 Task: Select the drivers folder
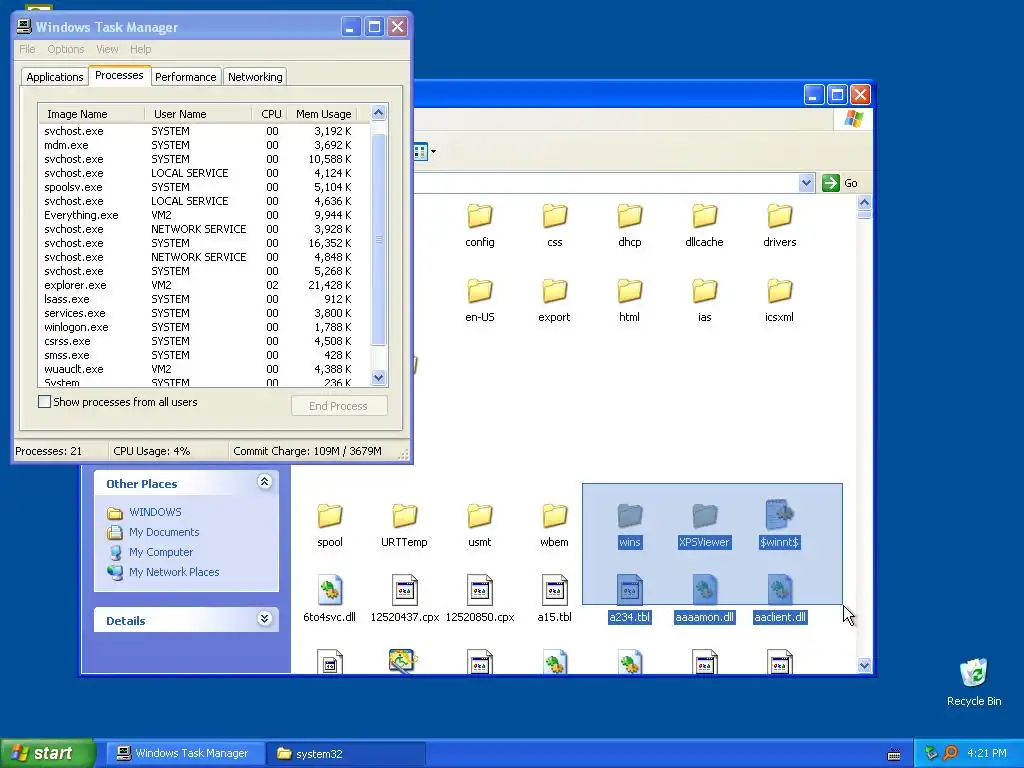779,225
